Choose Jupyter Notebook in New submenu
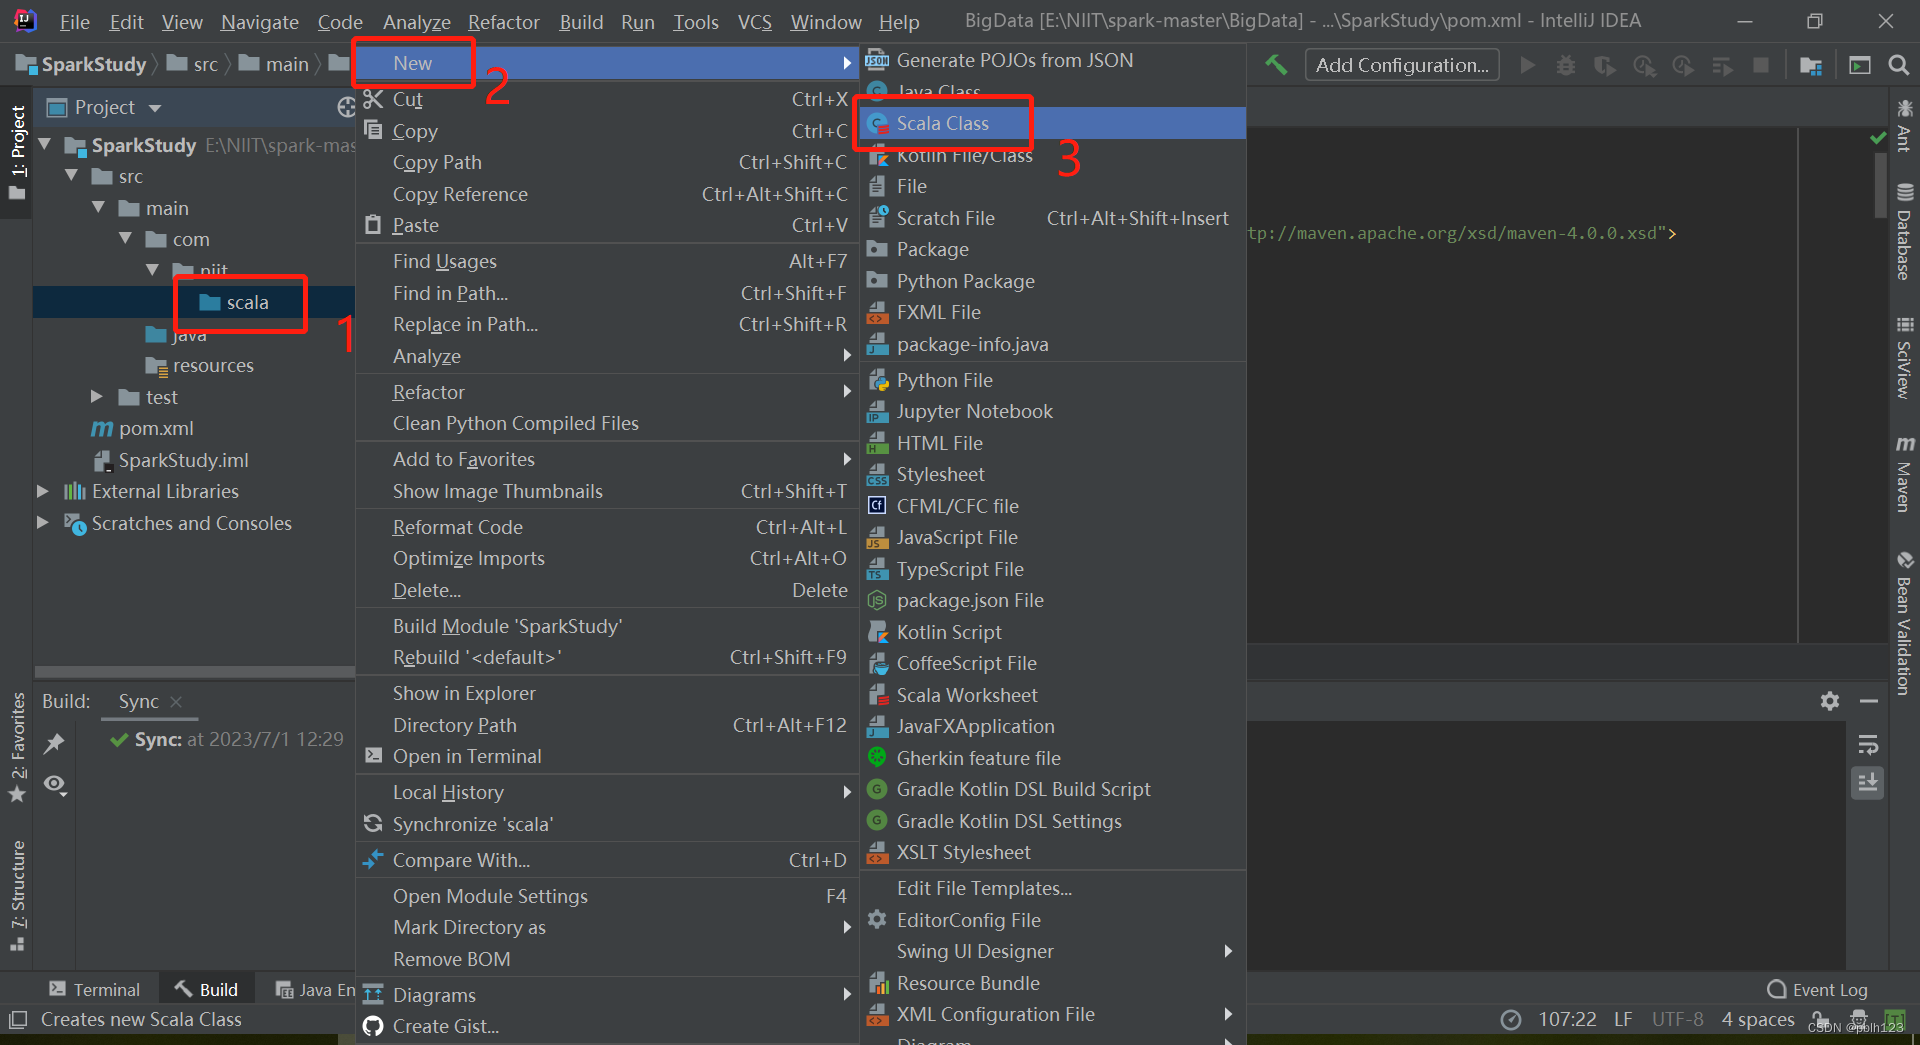 coord(1052,411)
